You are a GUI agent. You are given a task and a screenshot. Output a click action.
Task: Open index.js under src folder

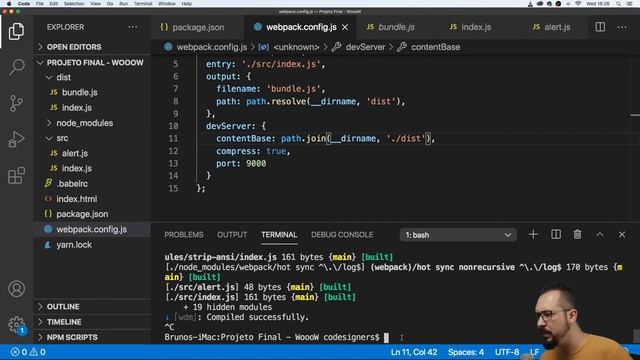[92, 168]
